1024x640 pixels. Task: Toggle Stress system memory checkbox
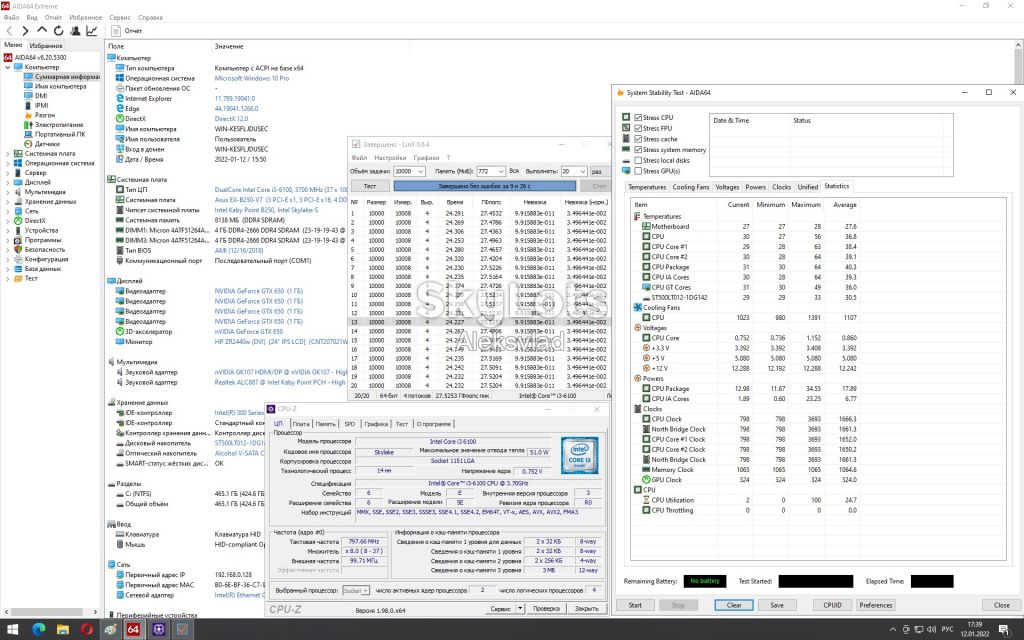point(638,150)
